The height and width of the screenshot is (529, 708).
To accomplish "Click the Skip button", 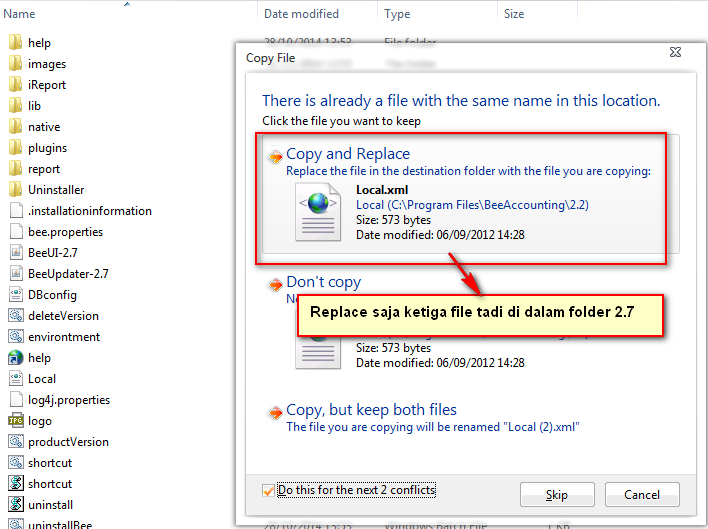I will coord(557,495).
